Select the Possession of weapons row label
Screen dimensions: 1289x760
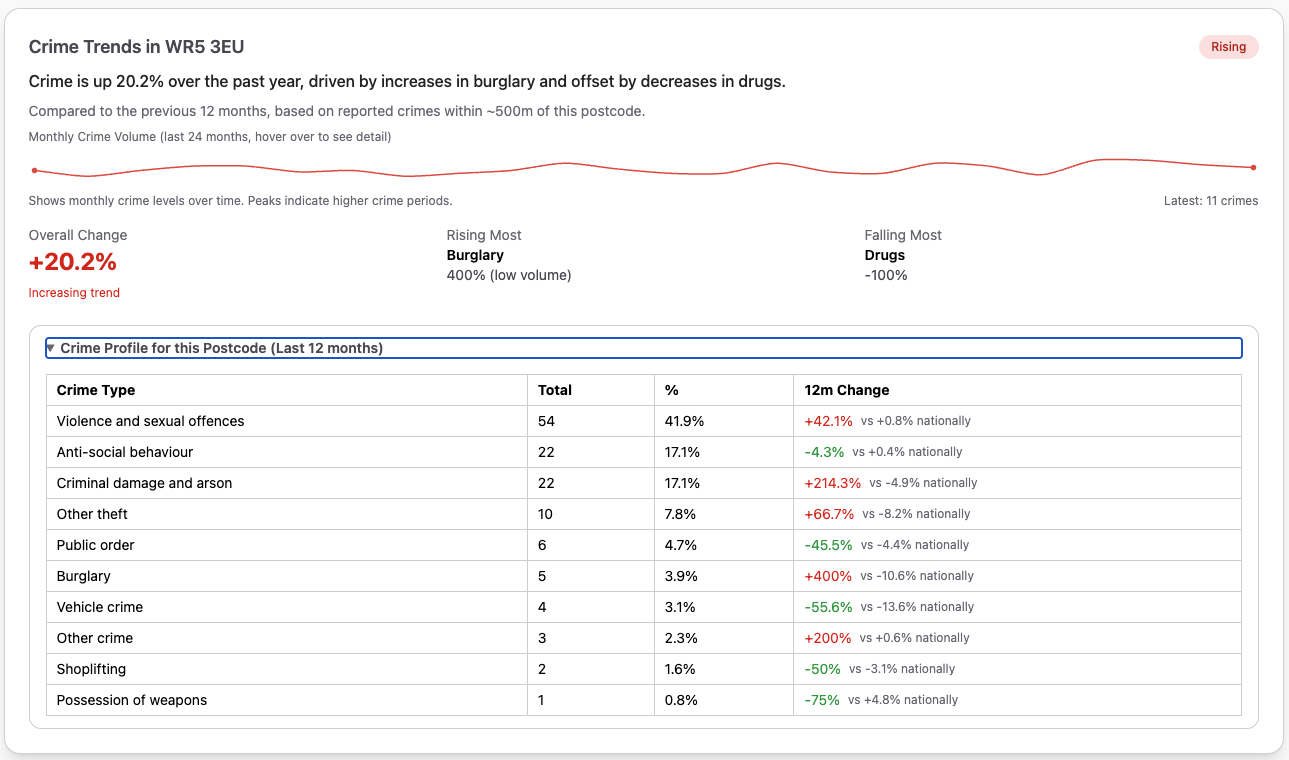pos(132,700)
